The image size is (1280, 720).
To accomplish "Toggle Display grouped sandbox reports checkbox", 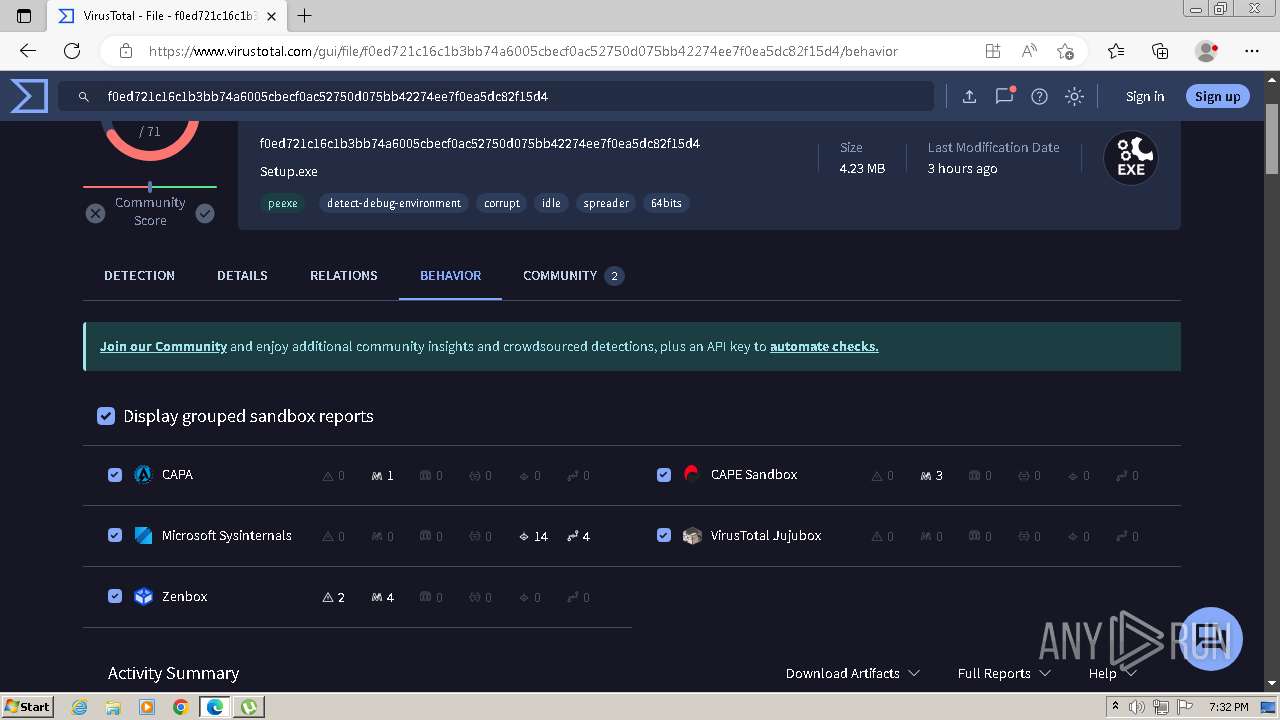I will [x=106, y=416].
